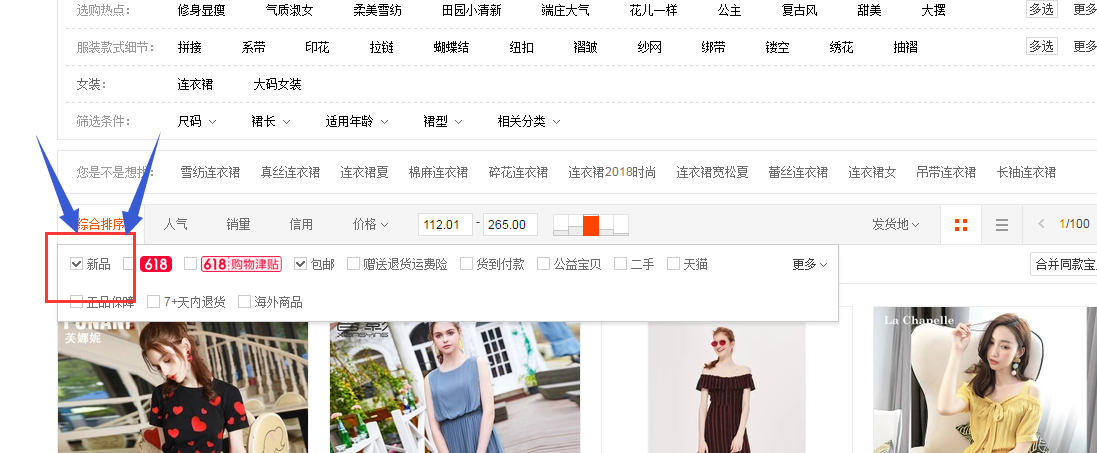Uncheck the 包邮 checkbox

(300, 264)
